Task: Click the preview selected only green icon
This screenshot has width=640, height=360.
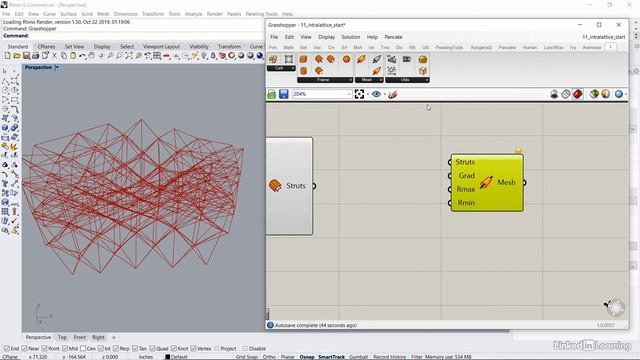Action: click(x=594, y=94)
